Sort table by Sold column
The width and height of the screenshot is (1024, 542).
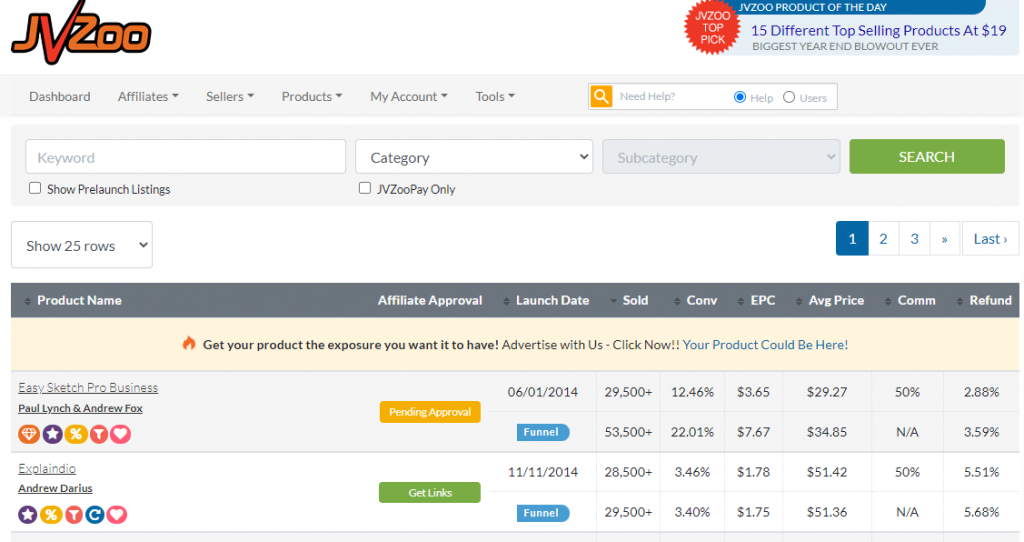pyautogui.click(x=635, y=300)
